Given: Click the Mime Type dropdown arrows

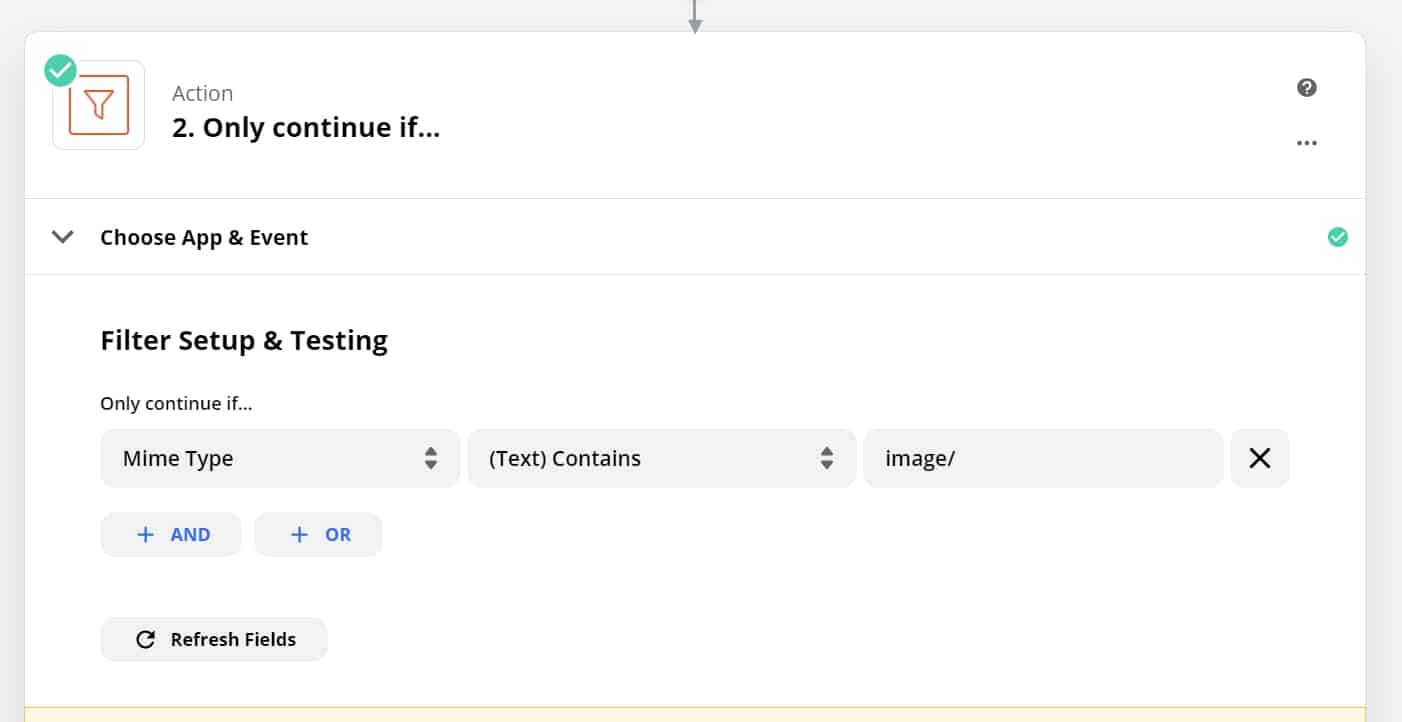Looking at the screenshot, I should (431, 458).
